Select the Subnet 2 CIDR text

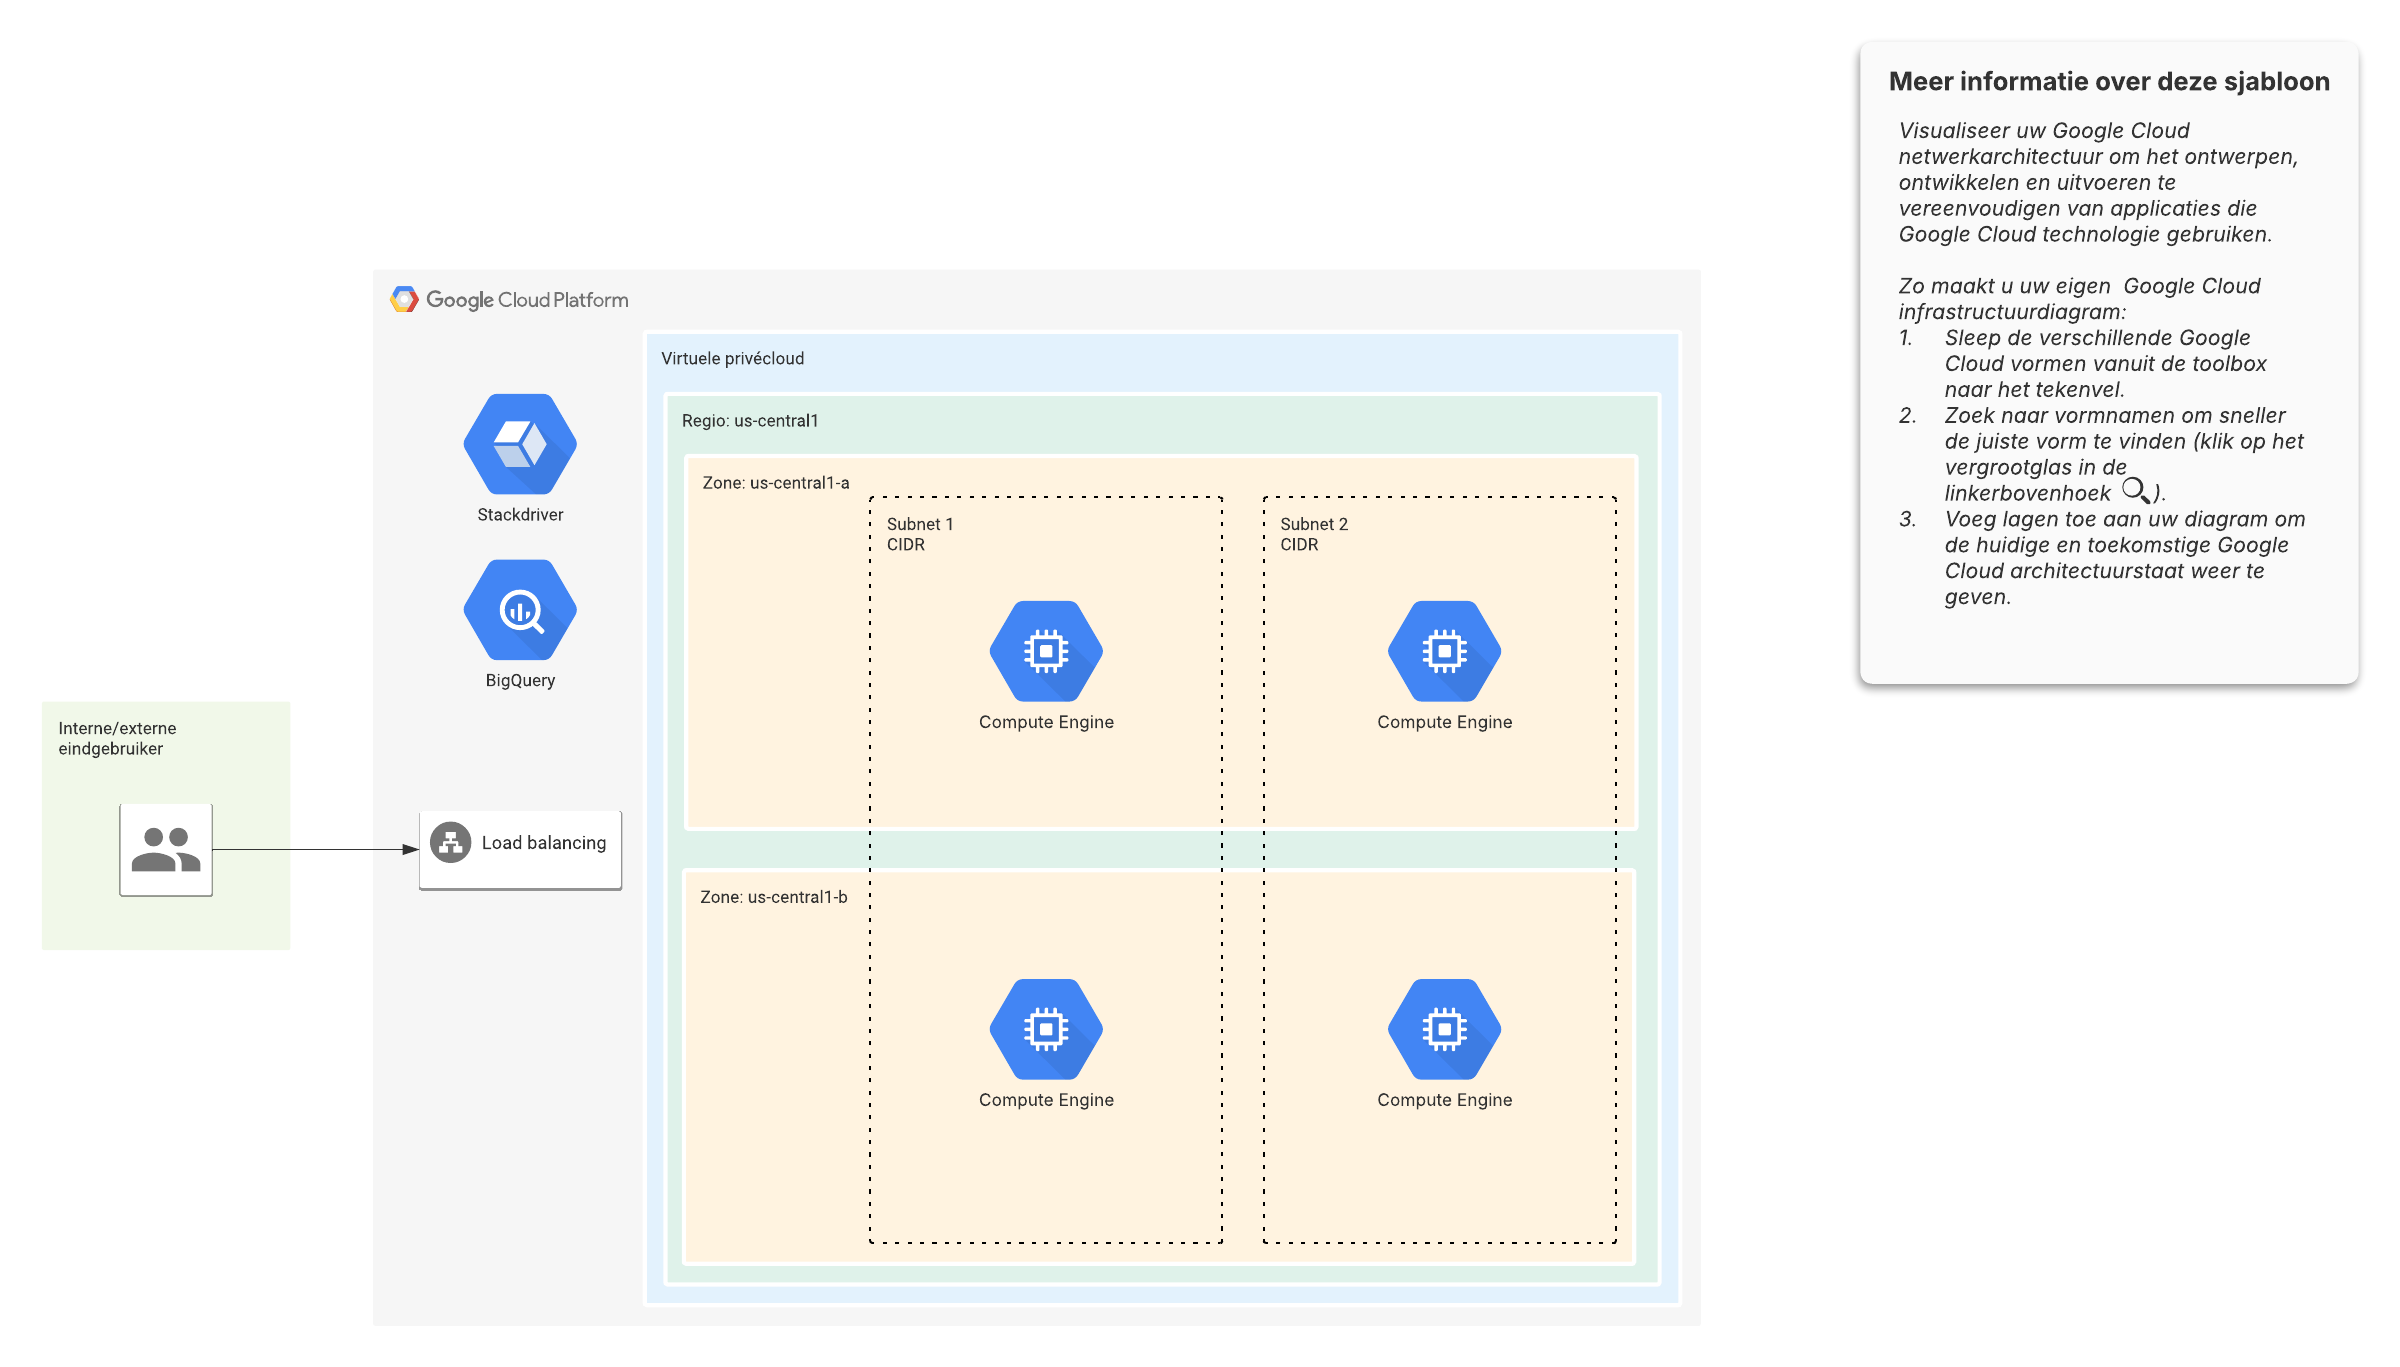tap(1313, 534)
